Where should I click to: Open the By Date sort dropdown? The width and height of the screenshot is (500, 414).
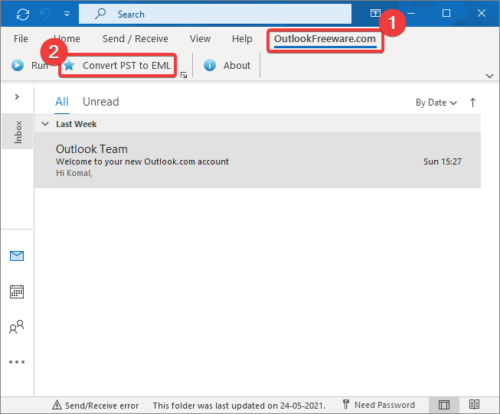(436, 103)
